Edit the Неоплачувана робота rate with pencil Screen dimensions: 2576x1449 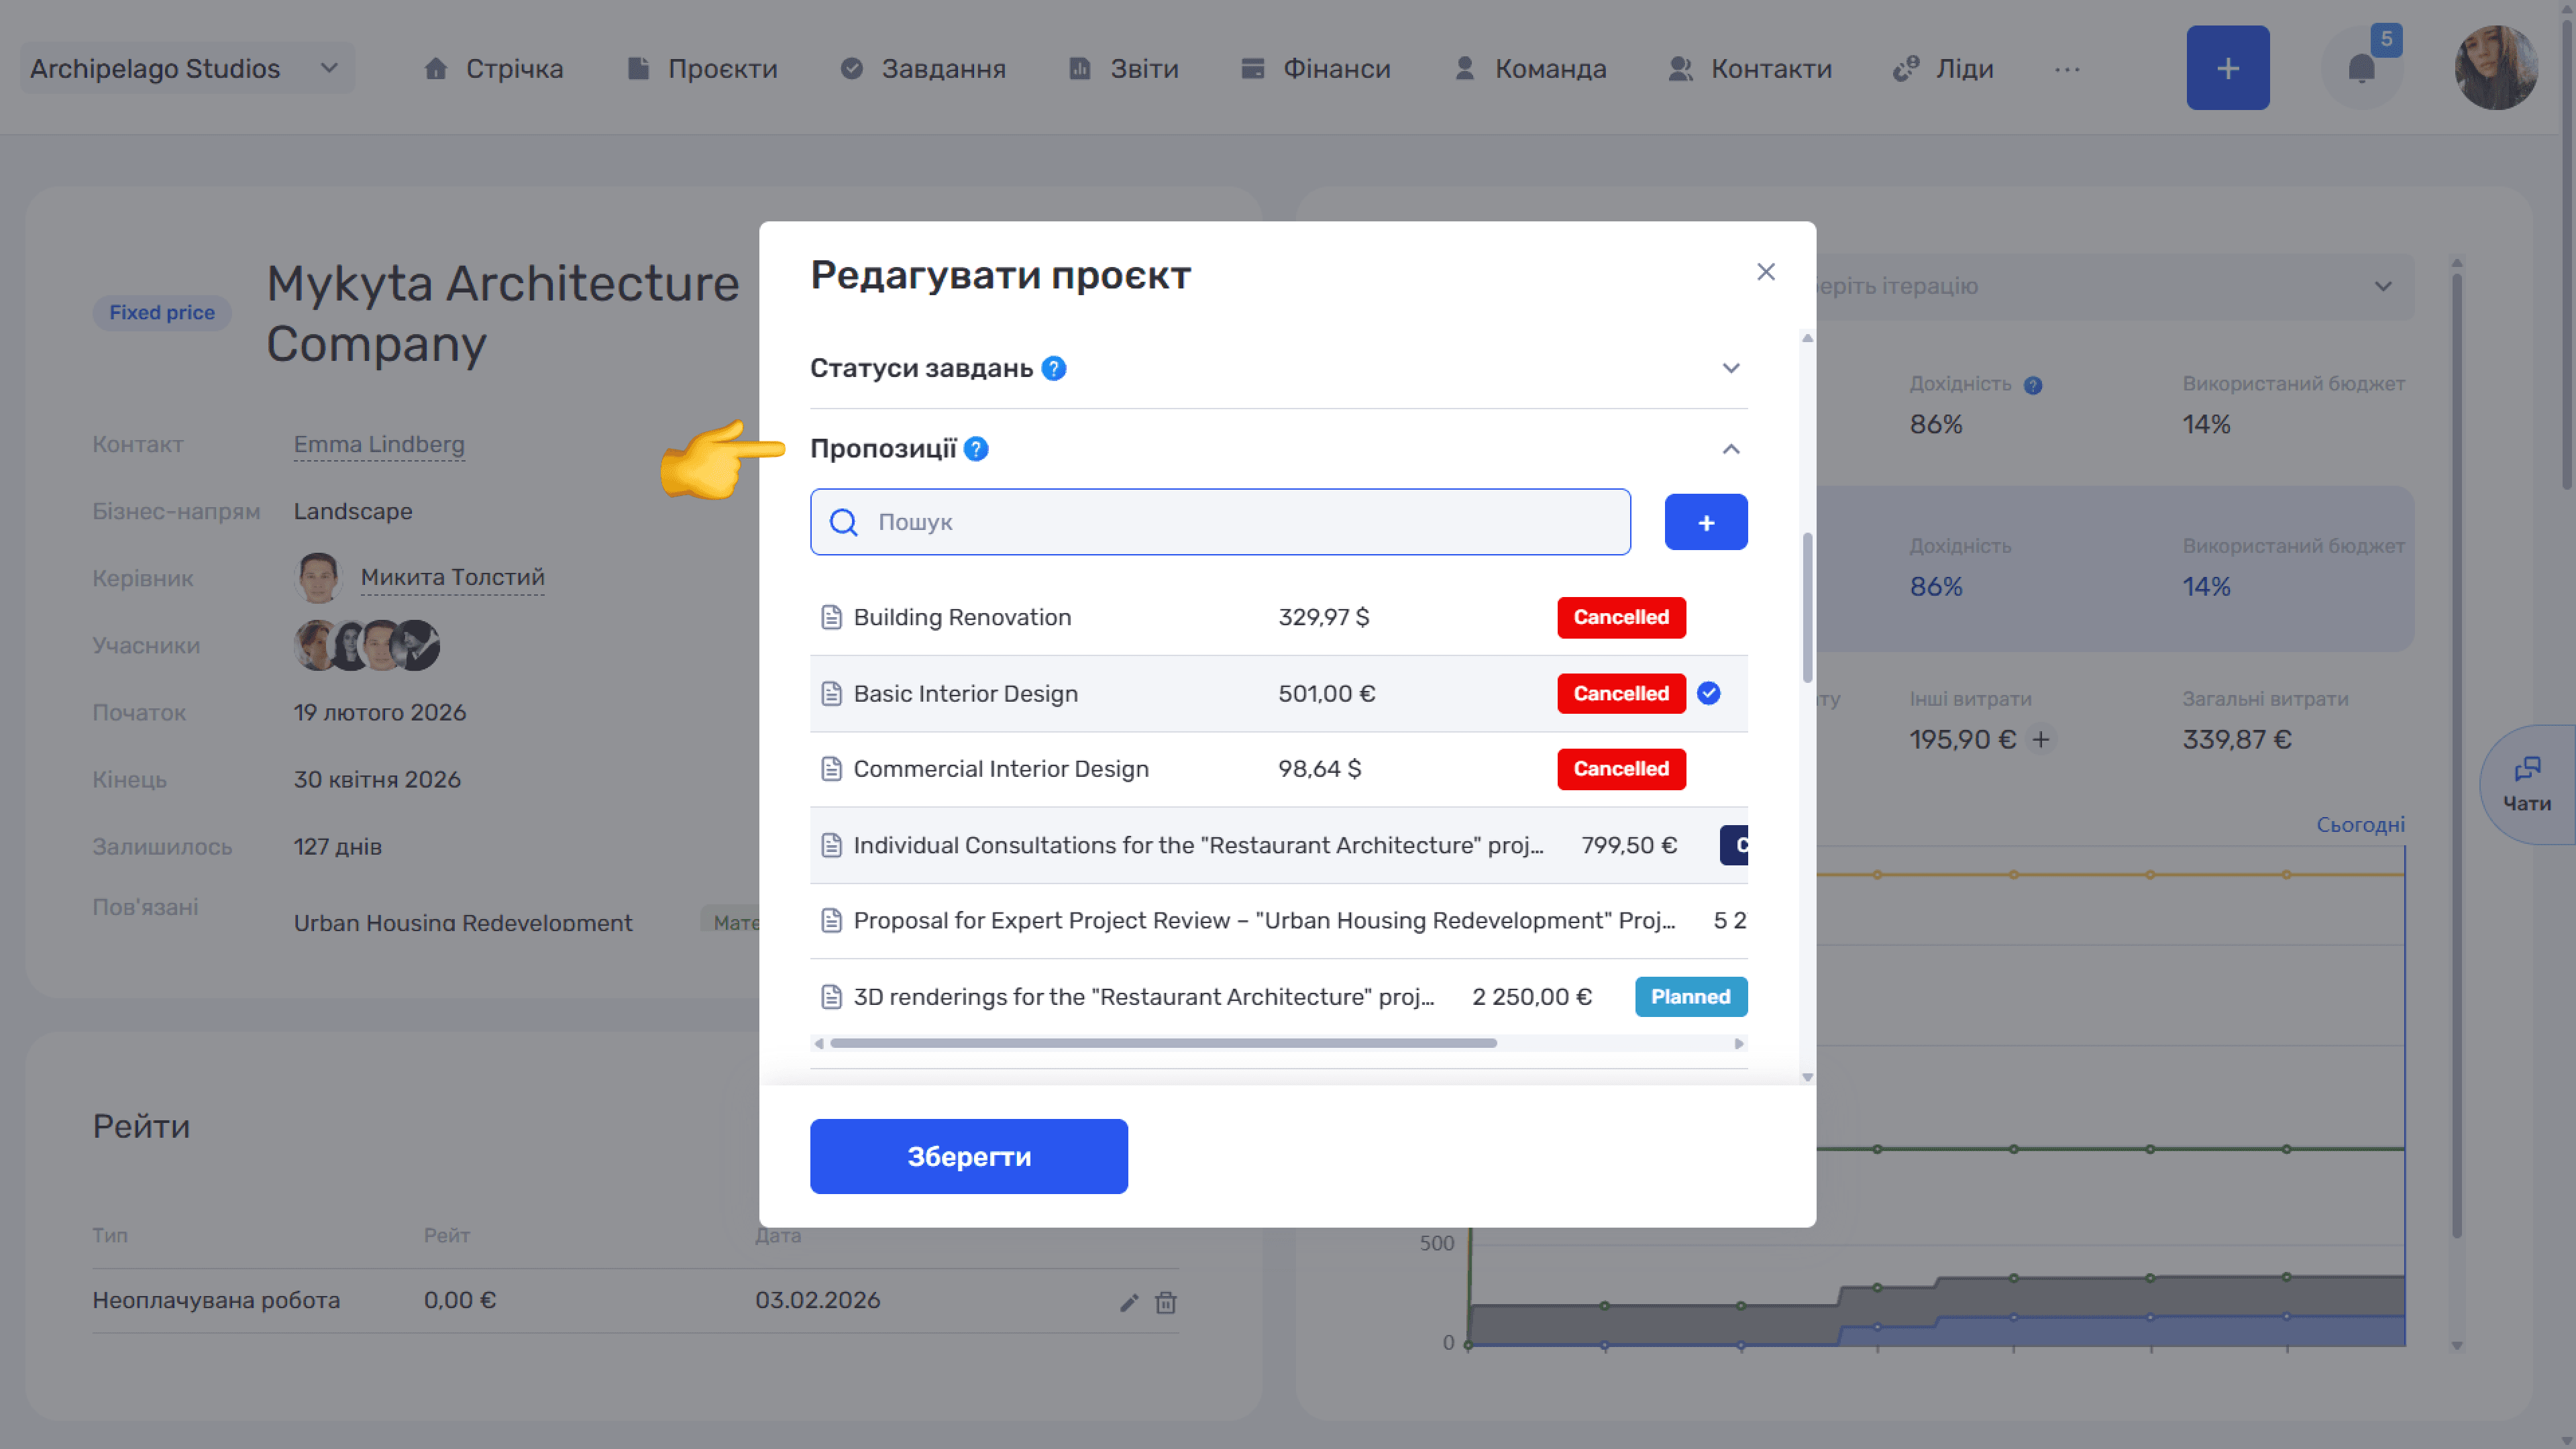pyautogui.click(x=1128, y=1302)
